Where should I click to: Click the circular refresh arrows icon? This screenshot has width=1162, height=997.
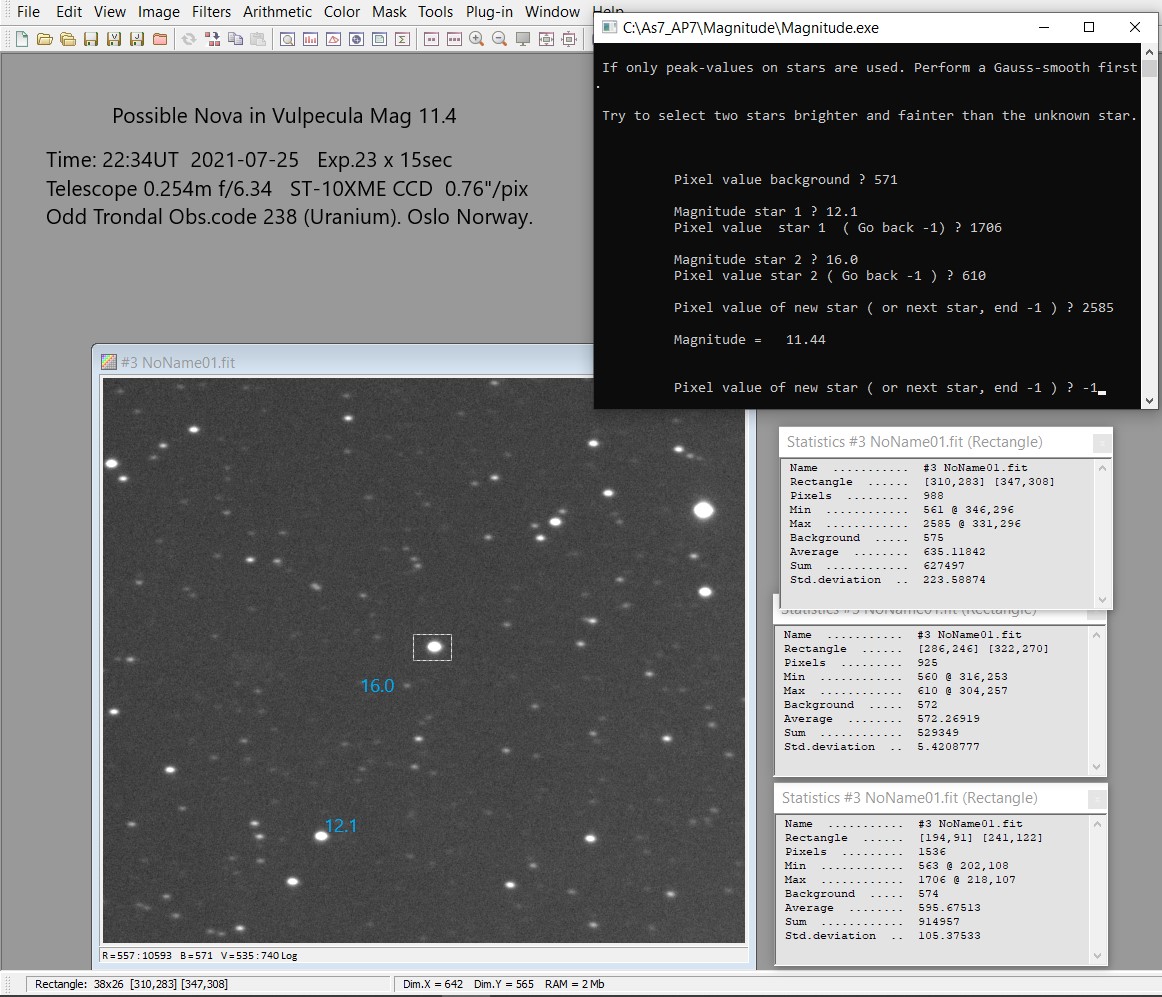click(x=188, y=40)
